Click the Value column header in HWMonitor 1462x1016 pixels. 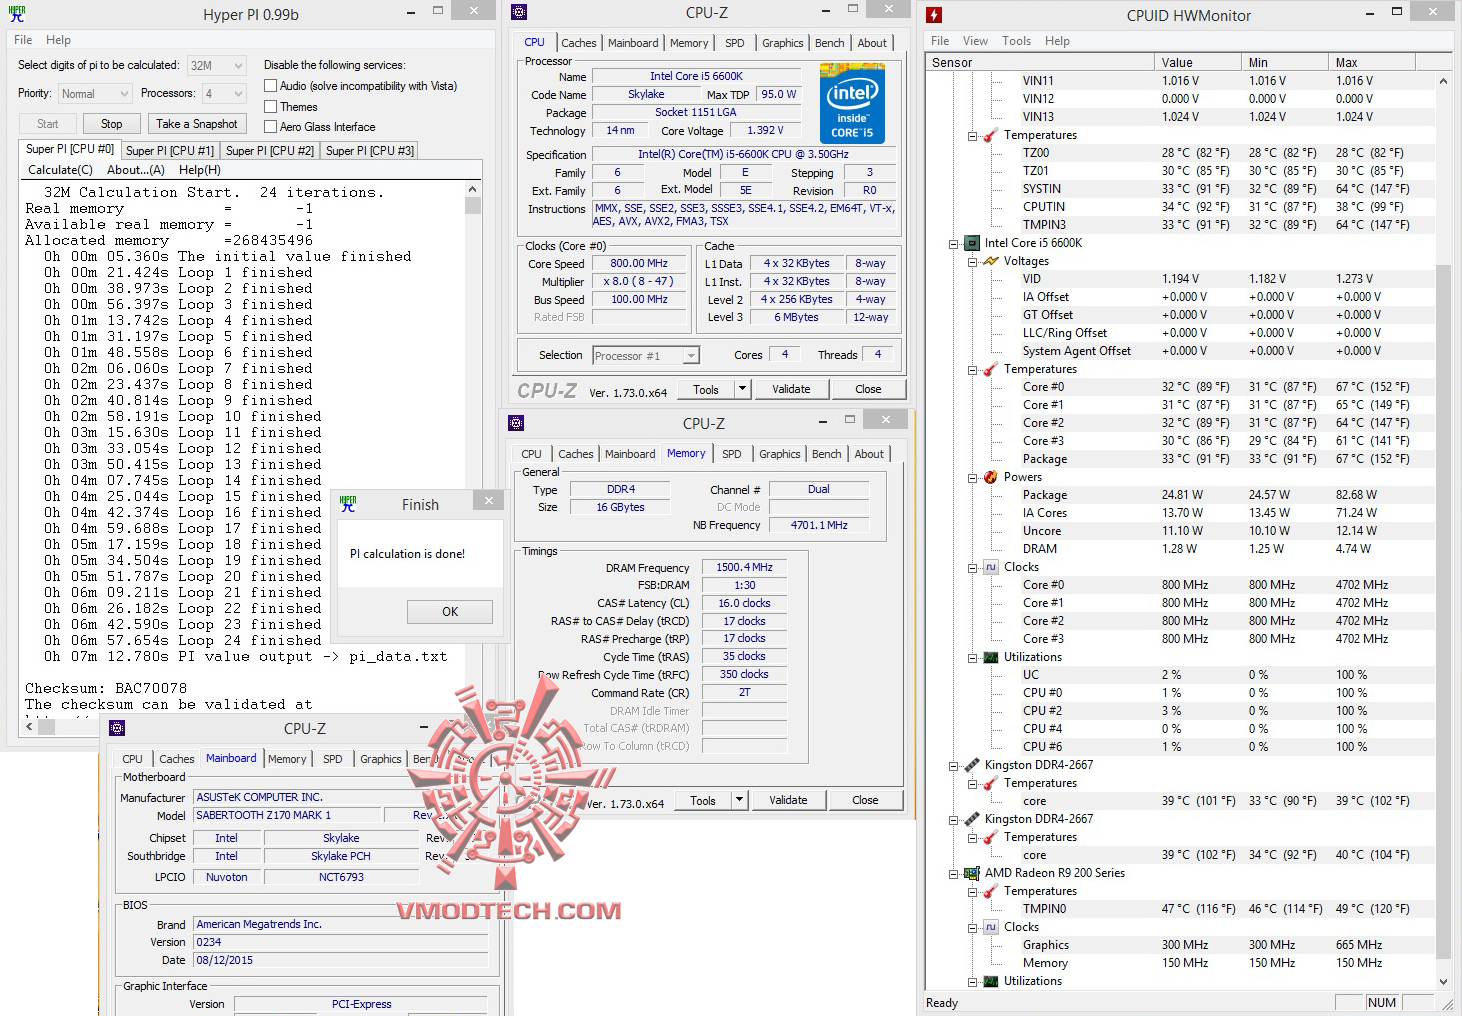[1198, 62]
